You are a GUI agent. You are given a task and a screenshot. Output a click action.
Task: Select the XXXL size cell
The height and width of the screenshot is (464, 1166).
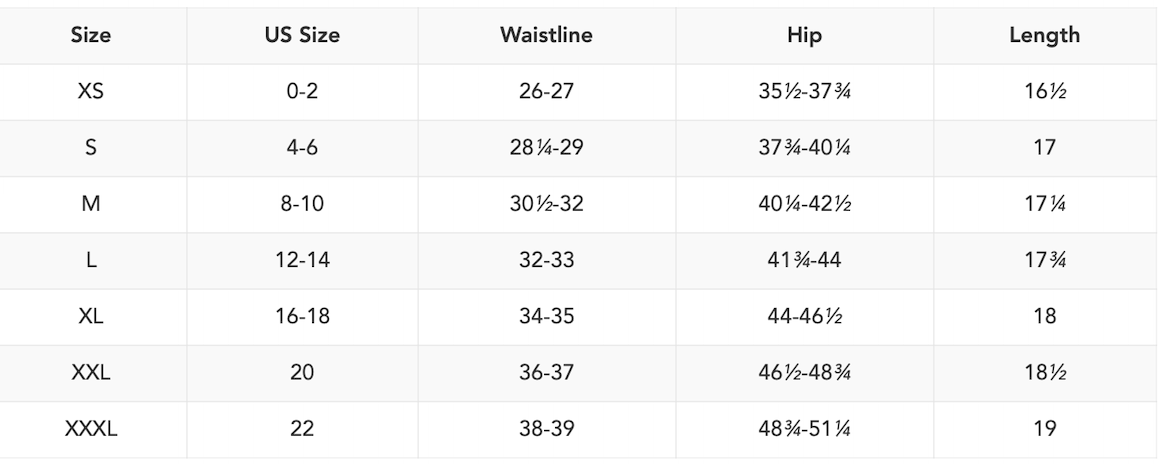click(x=91, y=429)
